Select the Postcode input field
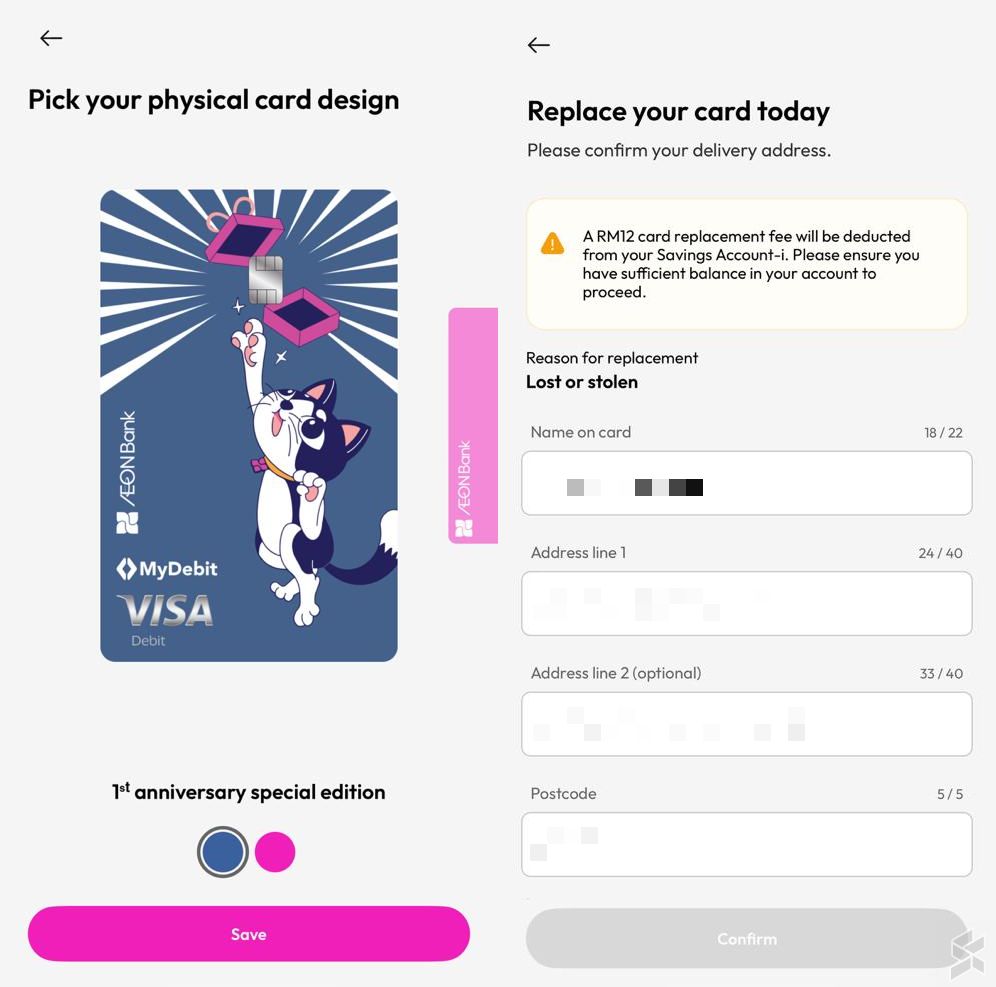This screenshot has height=987, width=996. (x=746, y=844)
